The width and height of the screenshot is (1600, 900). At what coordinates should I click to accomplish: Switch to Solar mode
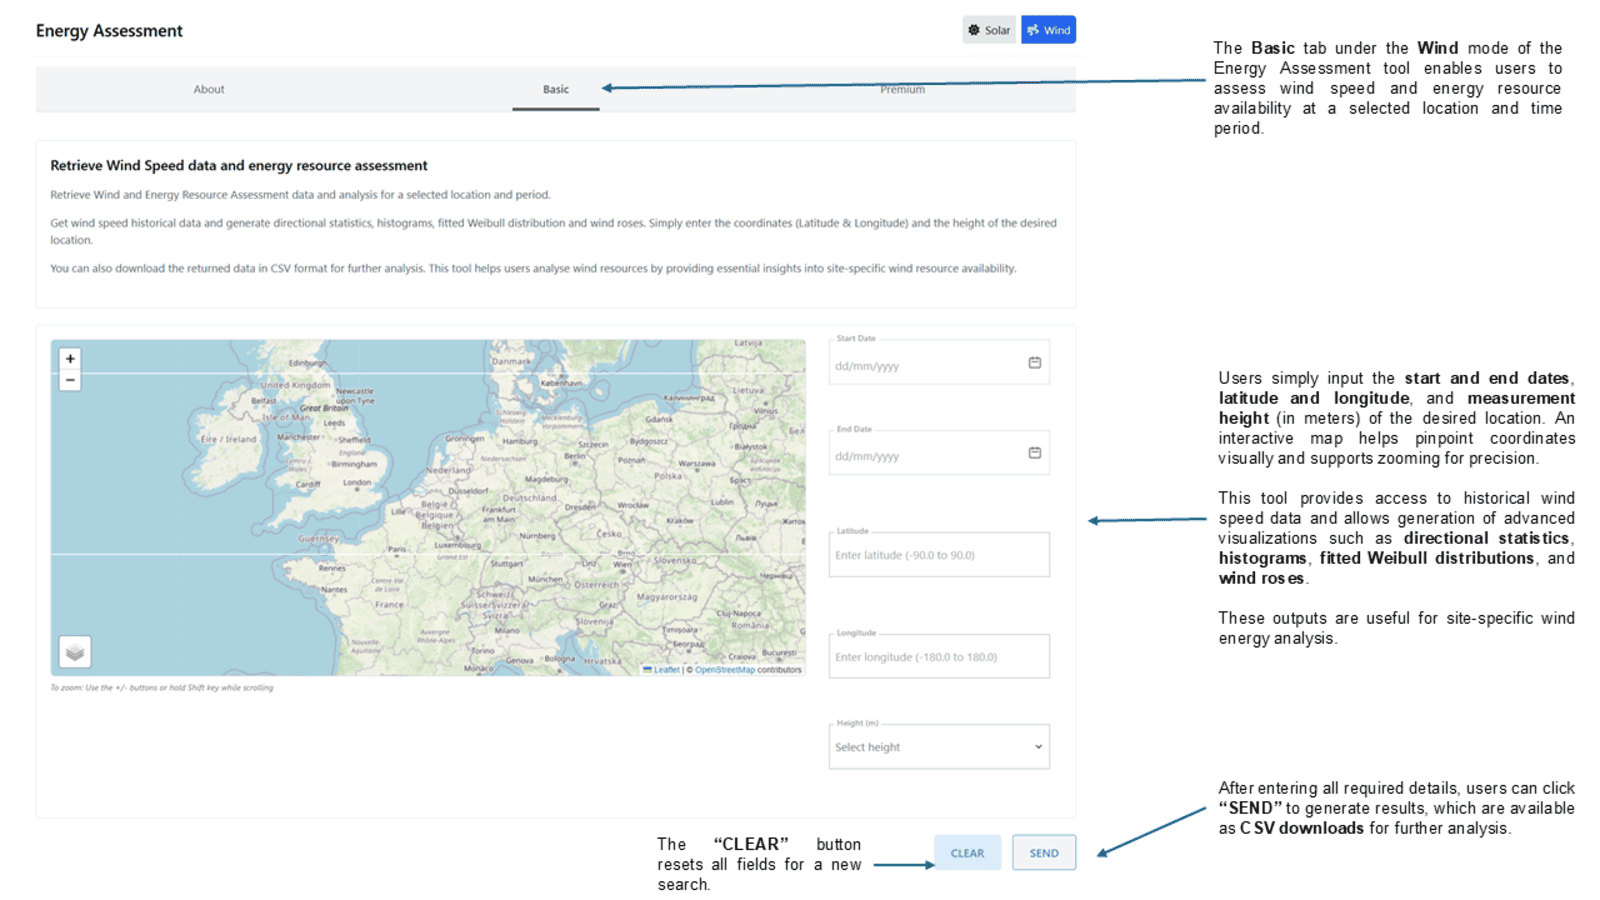989,30
